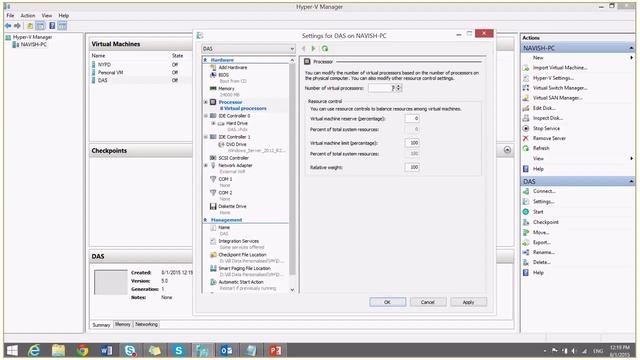Open the File menu

tap(10, 16)
